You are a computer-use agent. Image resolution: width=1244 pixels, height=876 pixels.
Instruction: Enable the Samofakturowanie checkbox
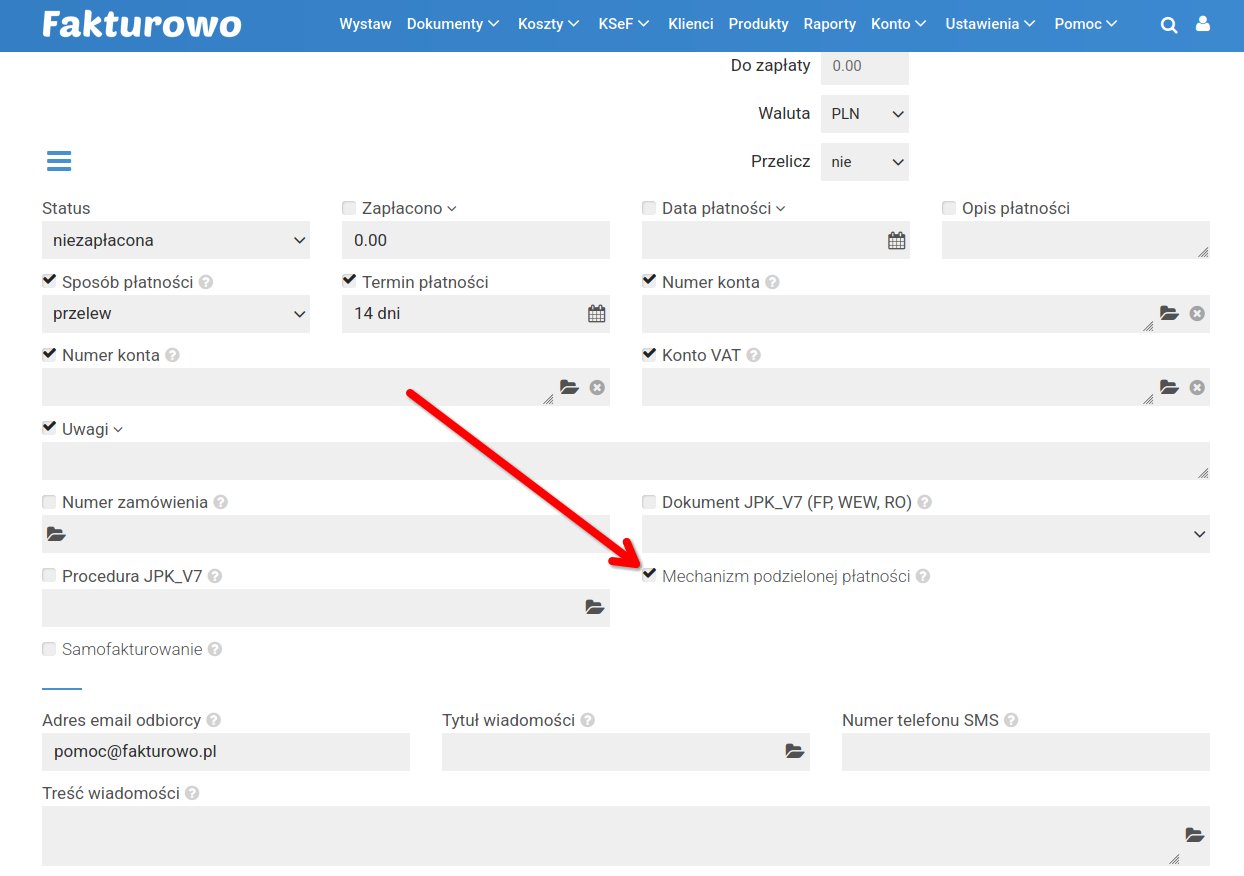pyautogui.click(x=49, y=649)
